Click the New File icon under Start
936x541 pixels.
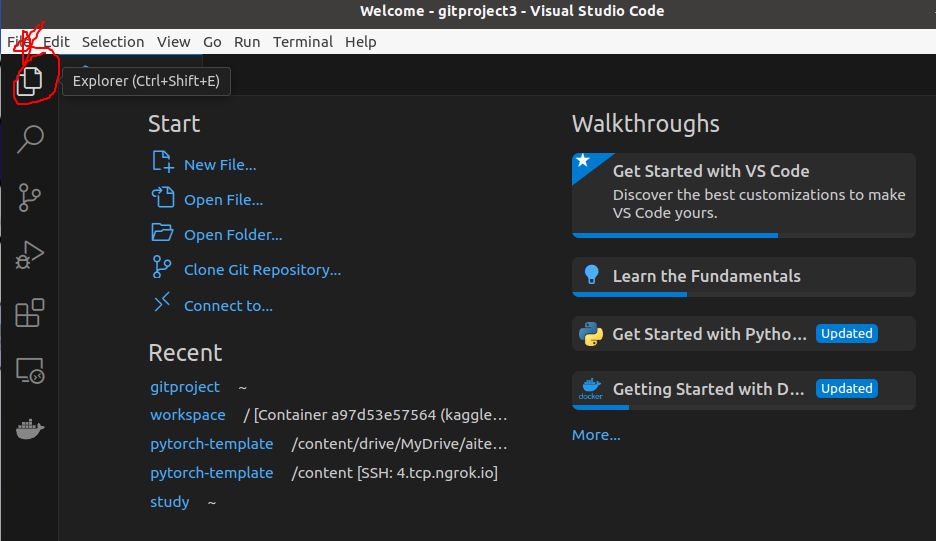pos(162,161)
